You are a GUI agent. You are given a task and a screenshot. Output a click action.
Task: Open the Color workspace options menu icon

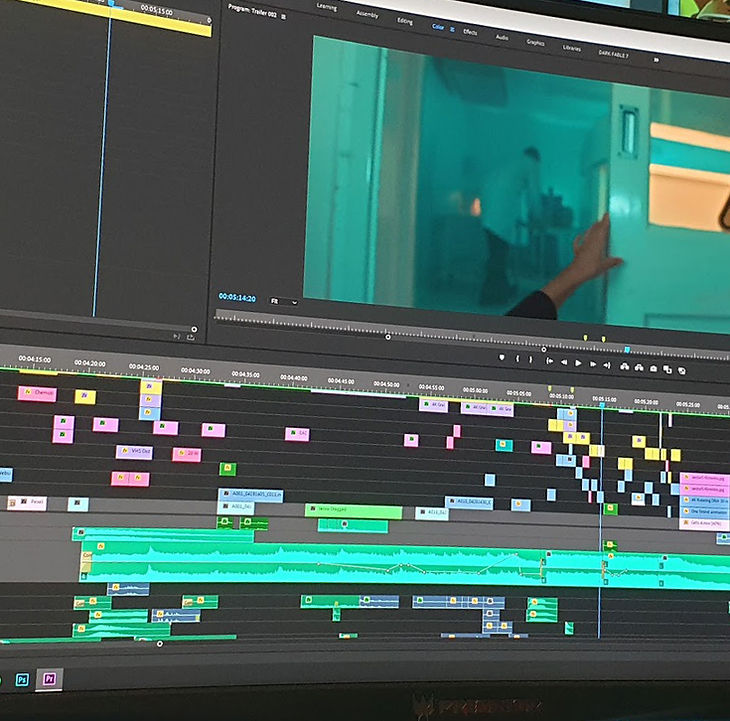coord(452,29)
